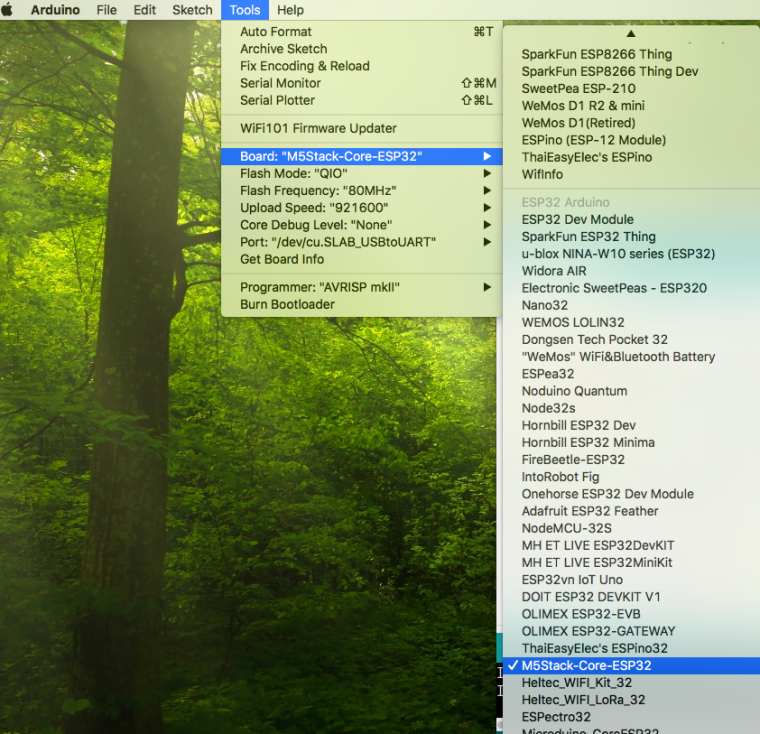
Task: Choose OLIMEX ESP32-GATEWAY
Action: click(632, 632)
